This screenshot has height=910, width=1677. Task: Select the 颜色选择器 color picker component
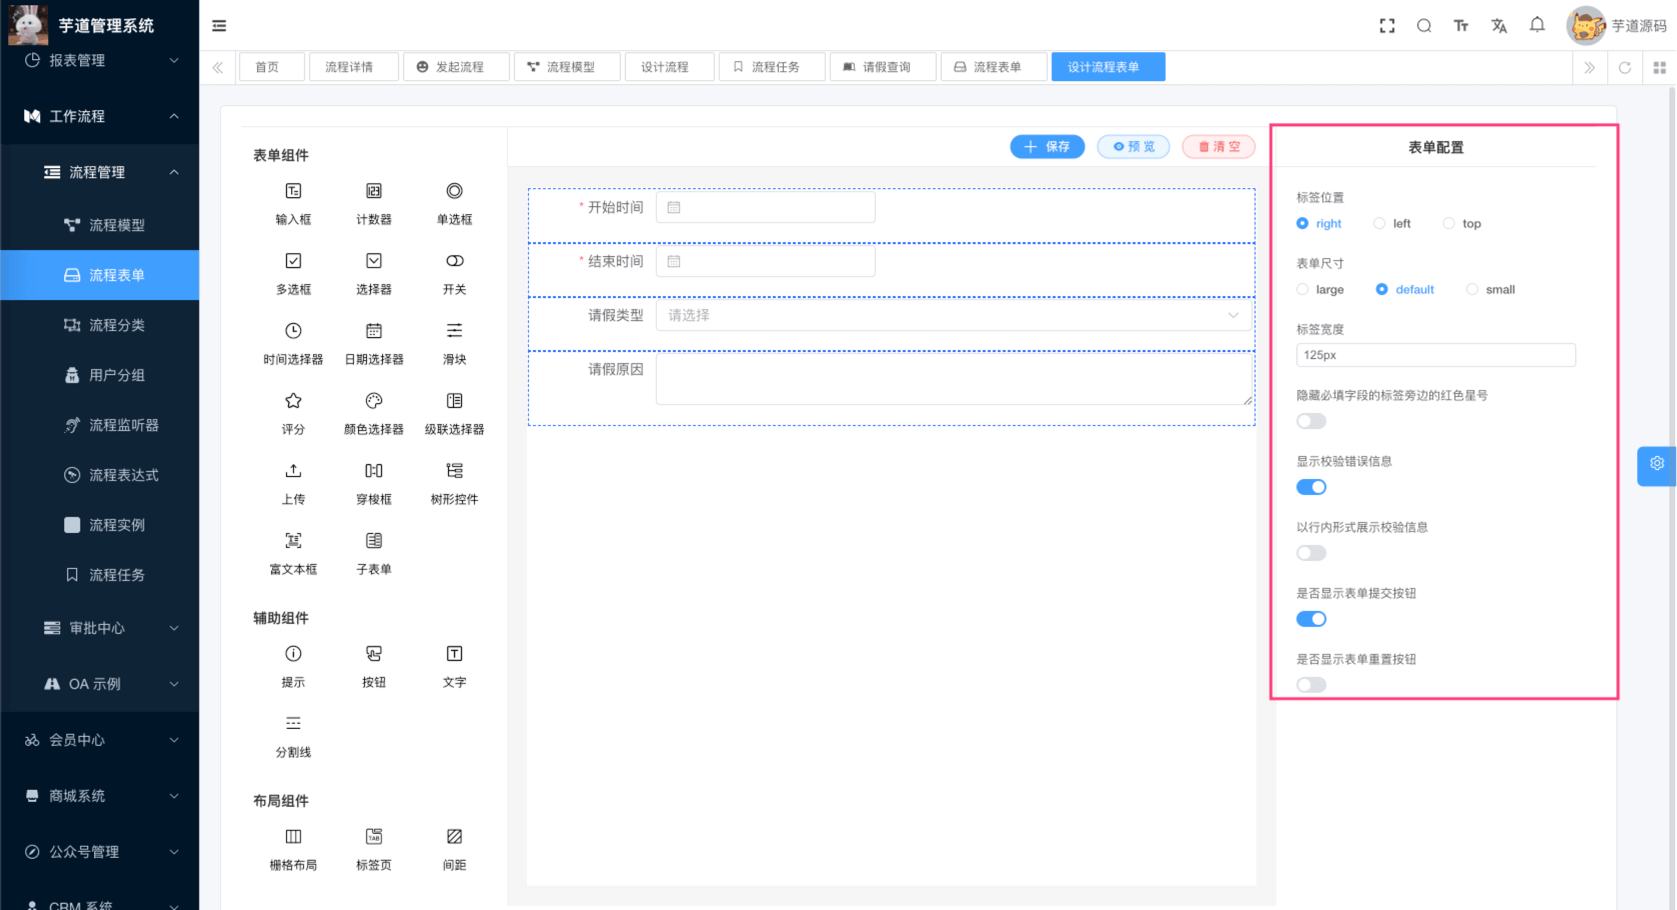point(373,412)
